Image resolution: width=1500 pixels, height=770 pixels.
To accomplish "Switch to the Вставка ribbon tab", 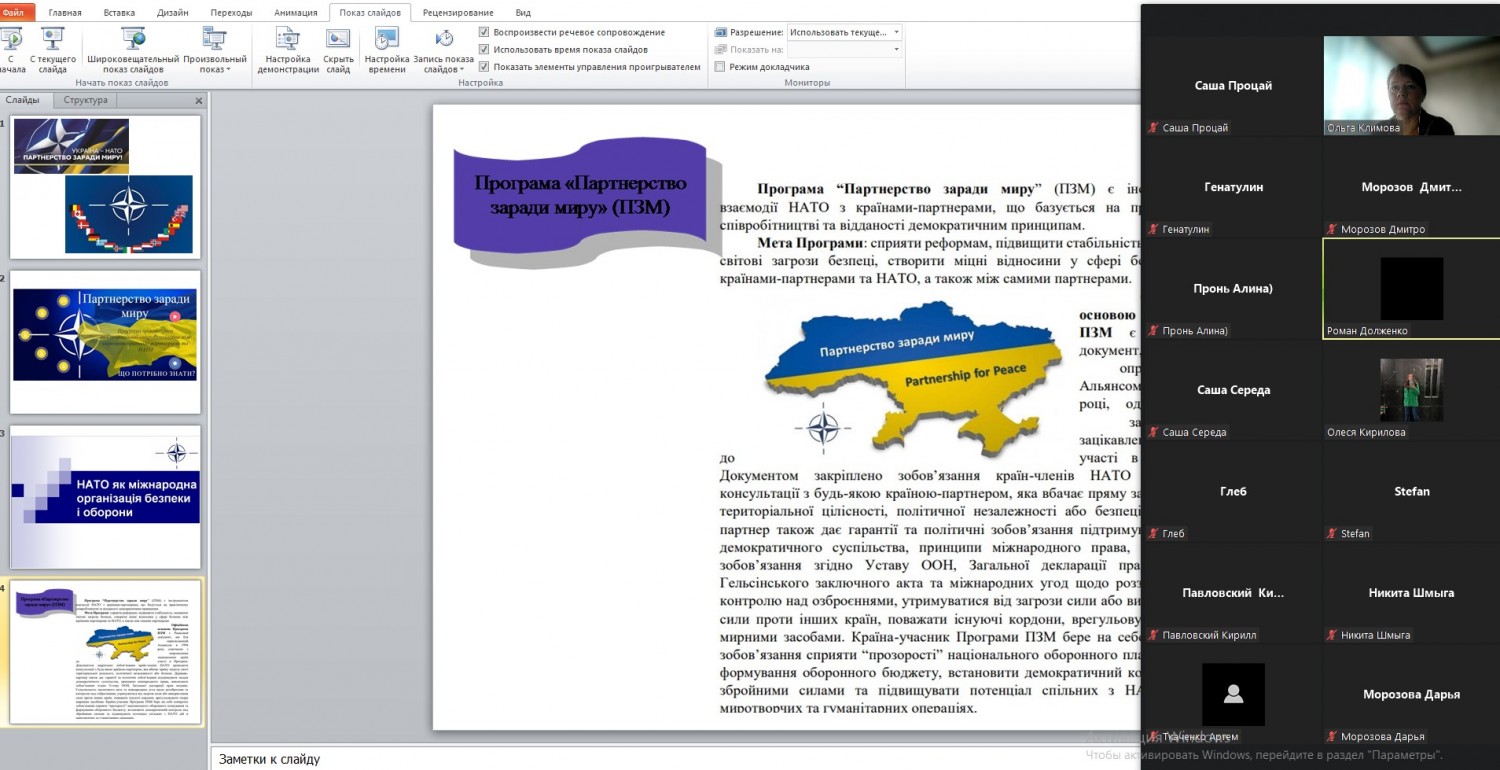I will (119, 13).
